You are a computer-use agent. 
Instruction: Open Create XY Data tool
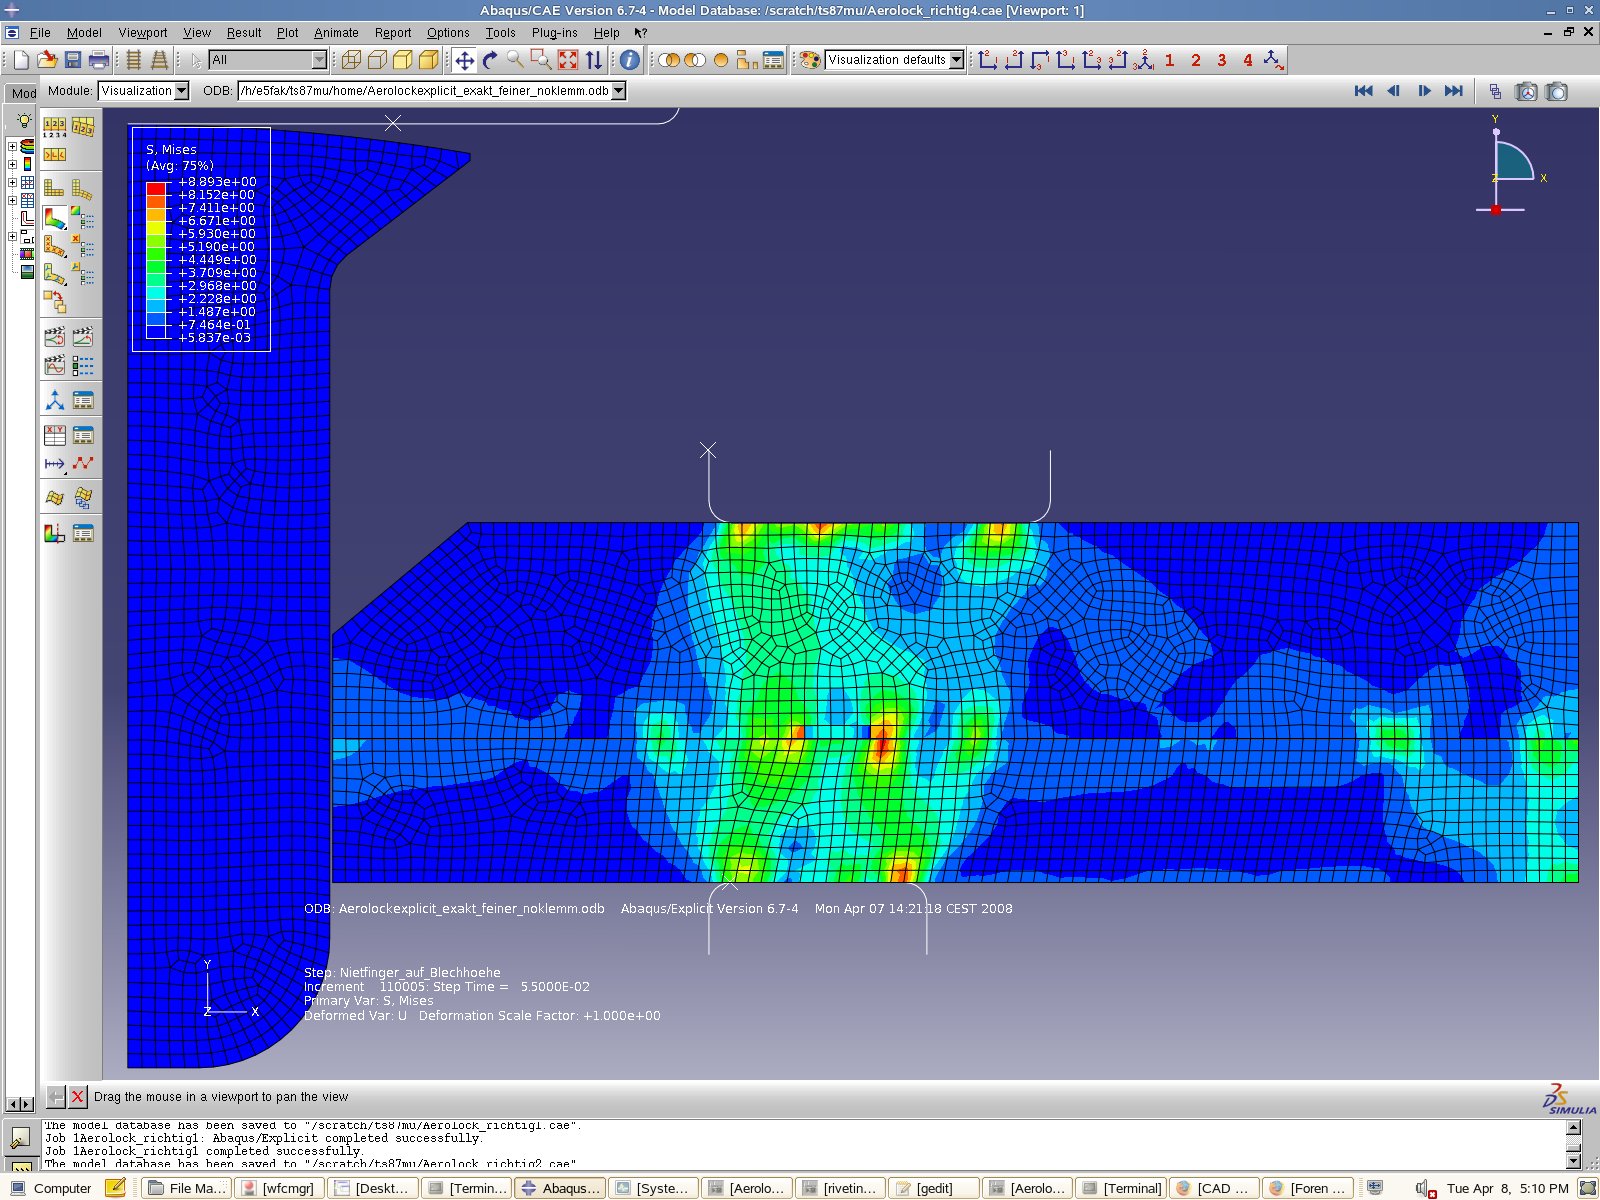pos(55,435)
